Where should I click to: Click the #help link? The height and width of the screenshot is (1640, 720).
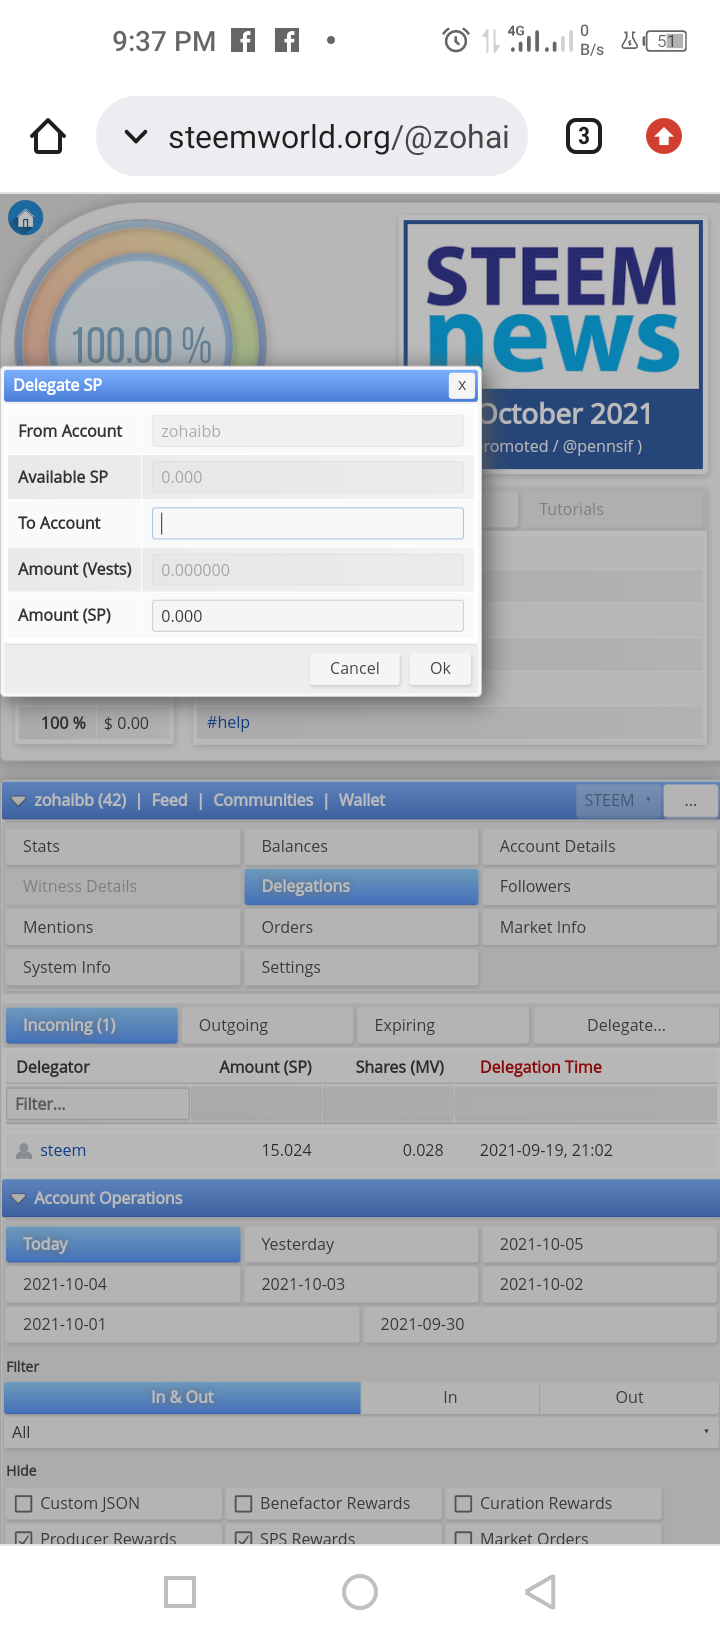click(x=228, y=723)
